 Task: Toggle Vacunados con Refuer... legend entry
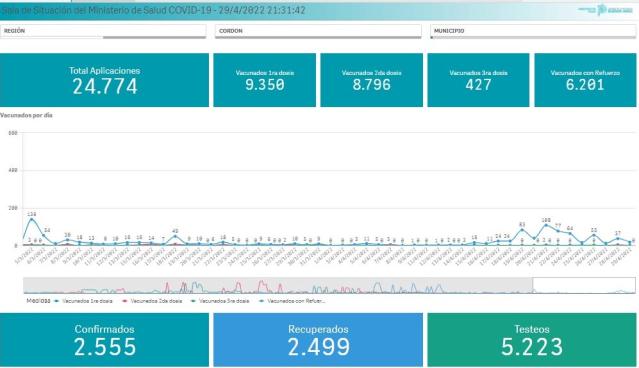click(x=292, y=301)
